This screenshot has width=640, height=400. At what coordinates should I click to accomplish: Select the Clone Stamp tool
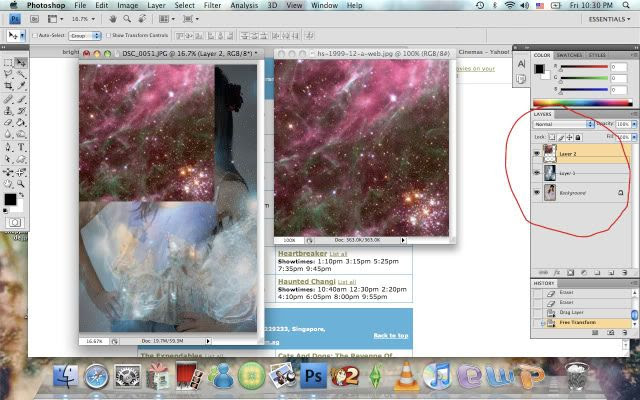8,111
